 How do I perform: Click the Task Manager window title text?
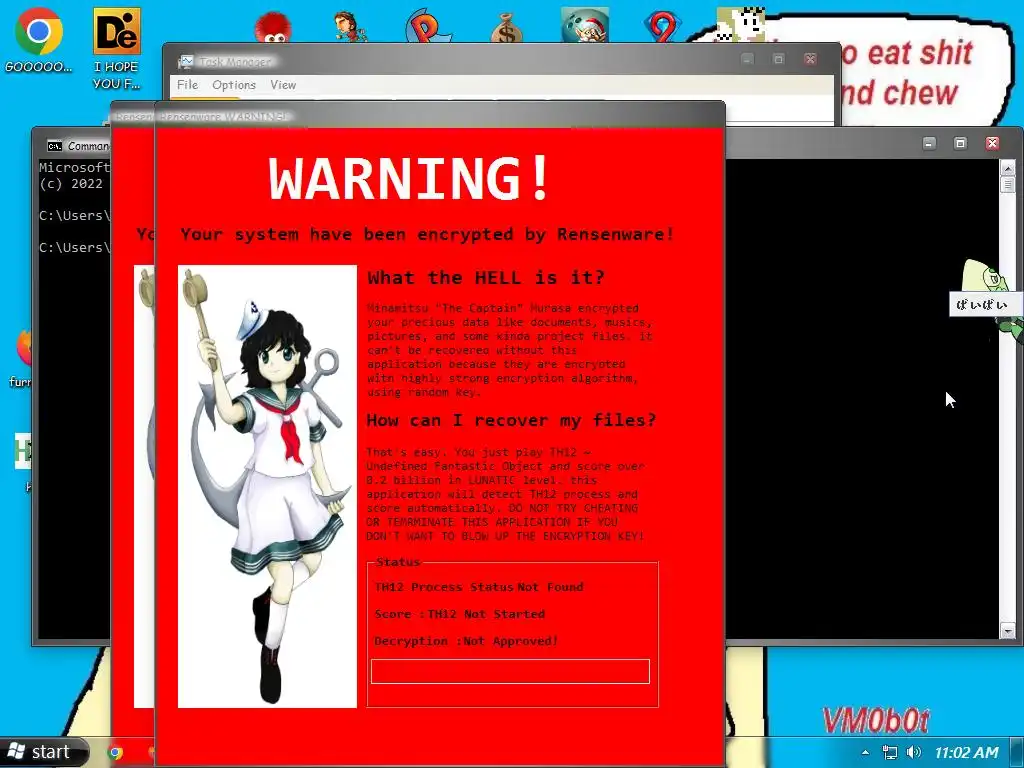235,62
